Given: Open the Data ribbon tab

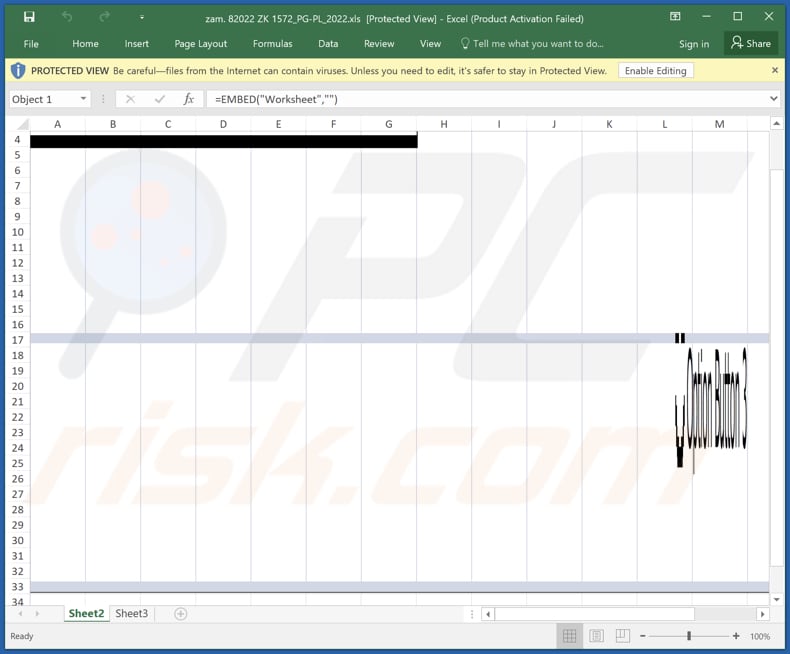Looking at the screenshot, I should [328, 44].
